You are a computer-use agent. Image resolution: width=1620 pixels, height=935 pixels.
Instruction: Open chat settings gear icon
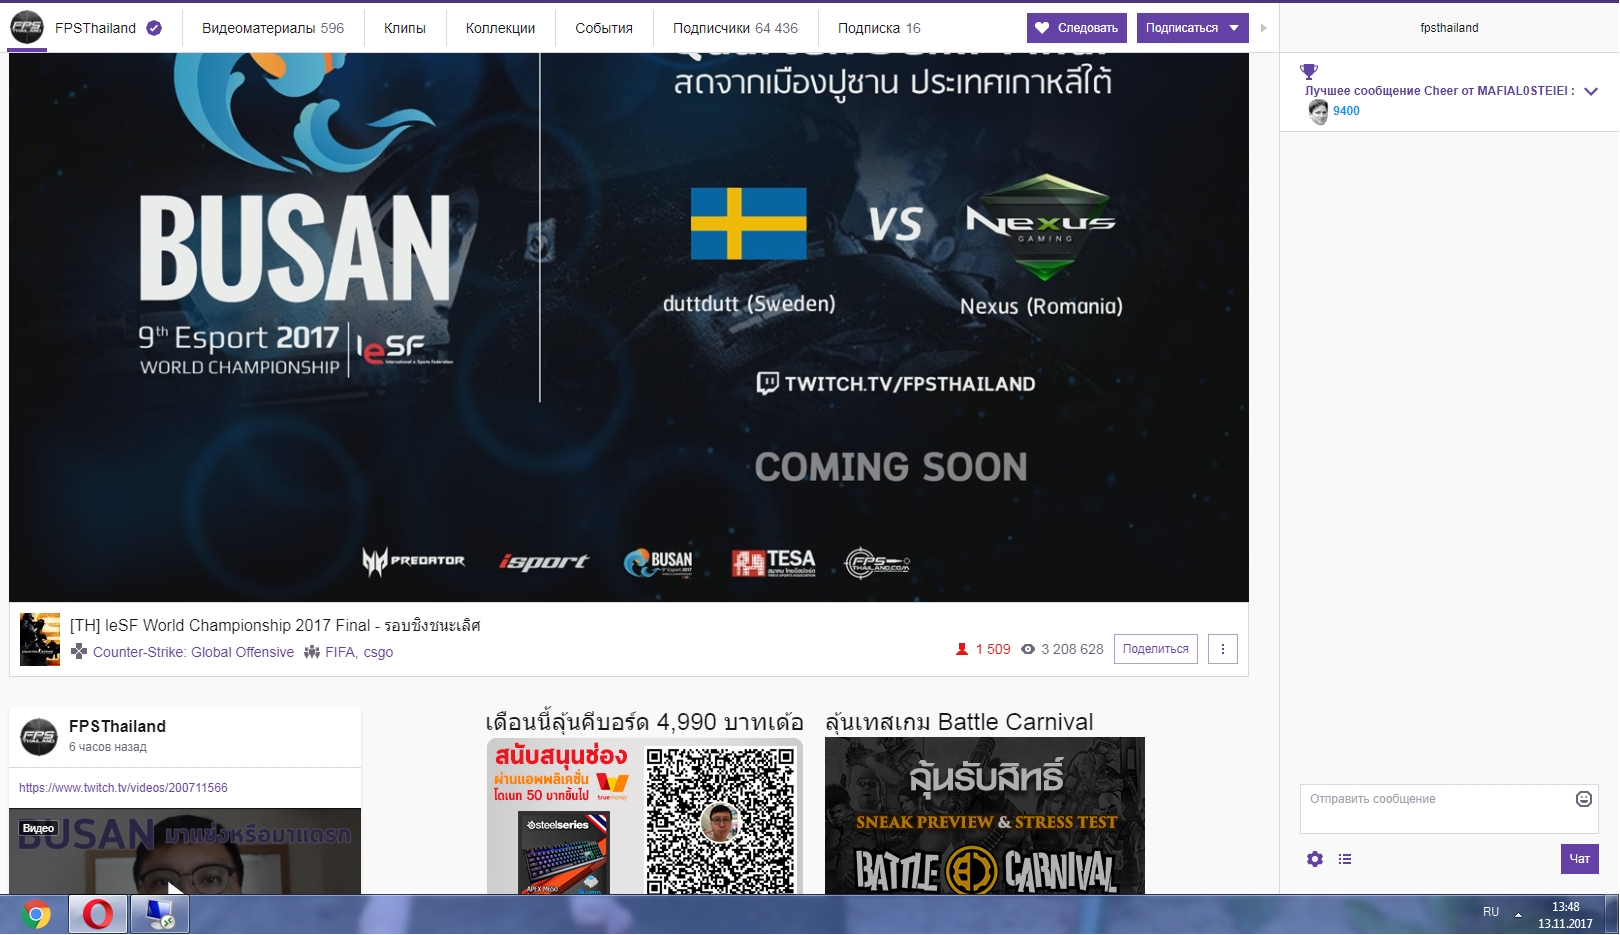[x=1315, y=859]
